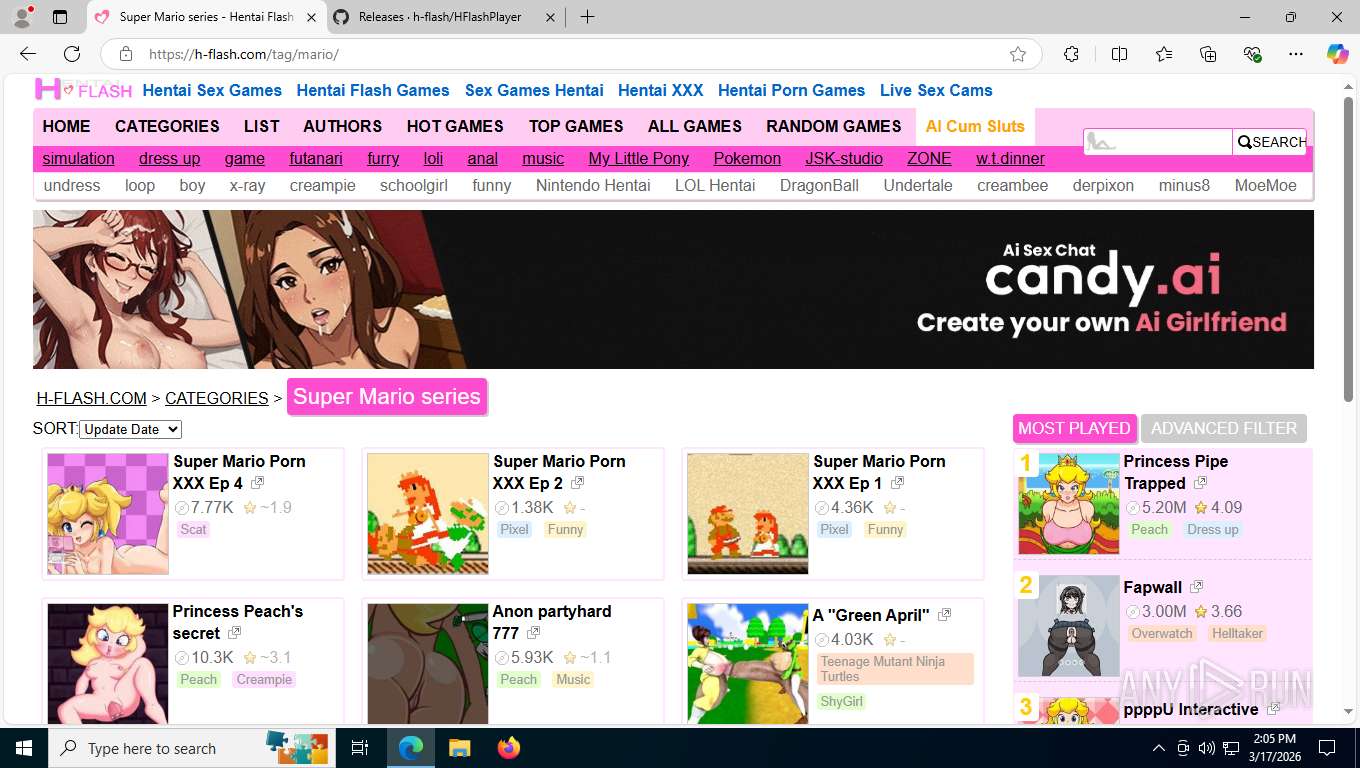1360x768 pixels.
Task: Switch to the Super Mario series tab
Action: click(207, 17)
